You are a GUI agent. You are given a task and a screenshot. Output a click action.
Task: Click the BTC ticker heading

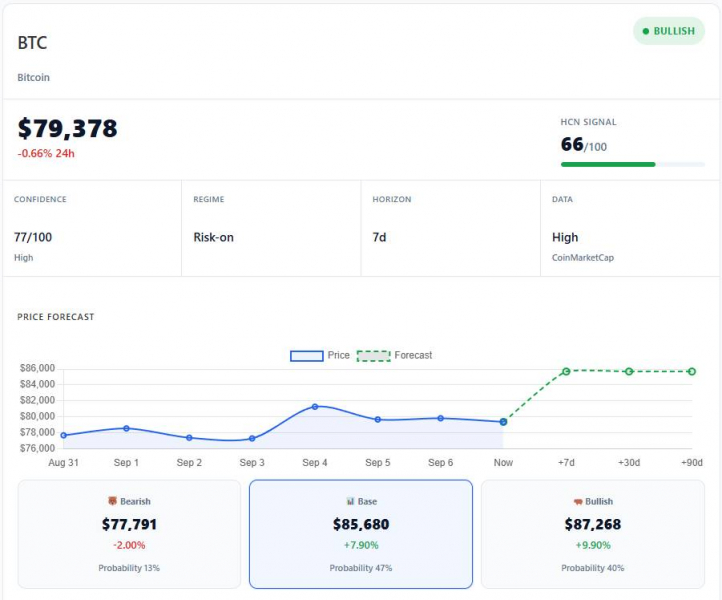click(32, 43)
